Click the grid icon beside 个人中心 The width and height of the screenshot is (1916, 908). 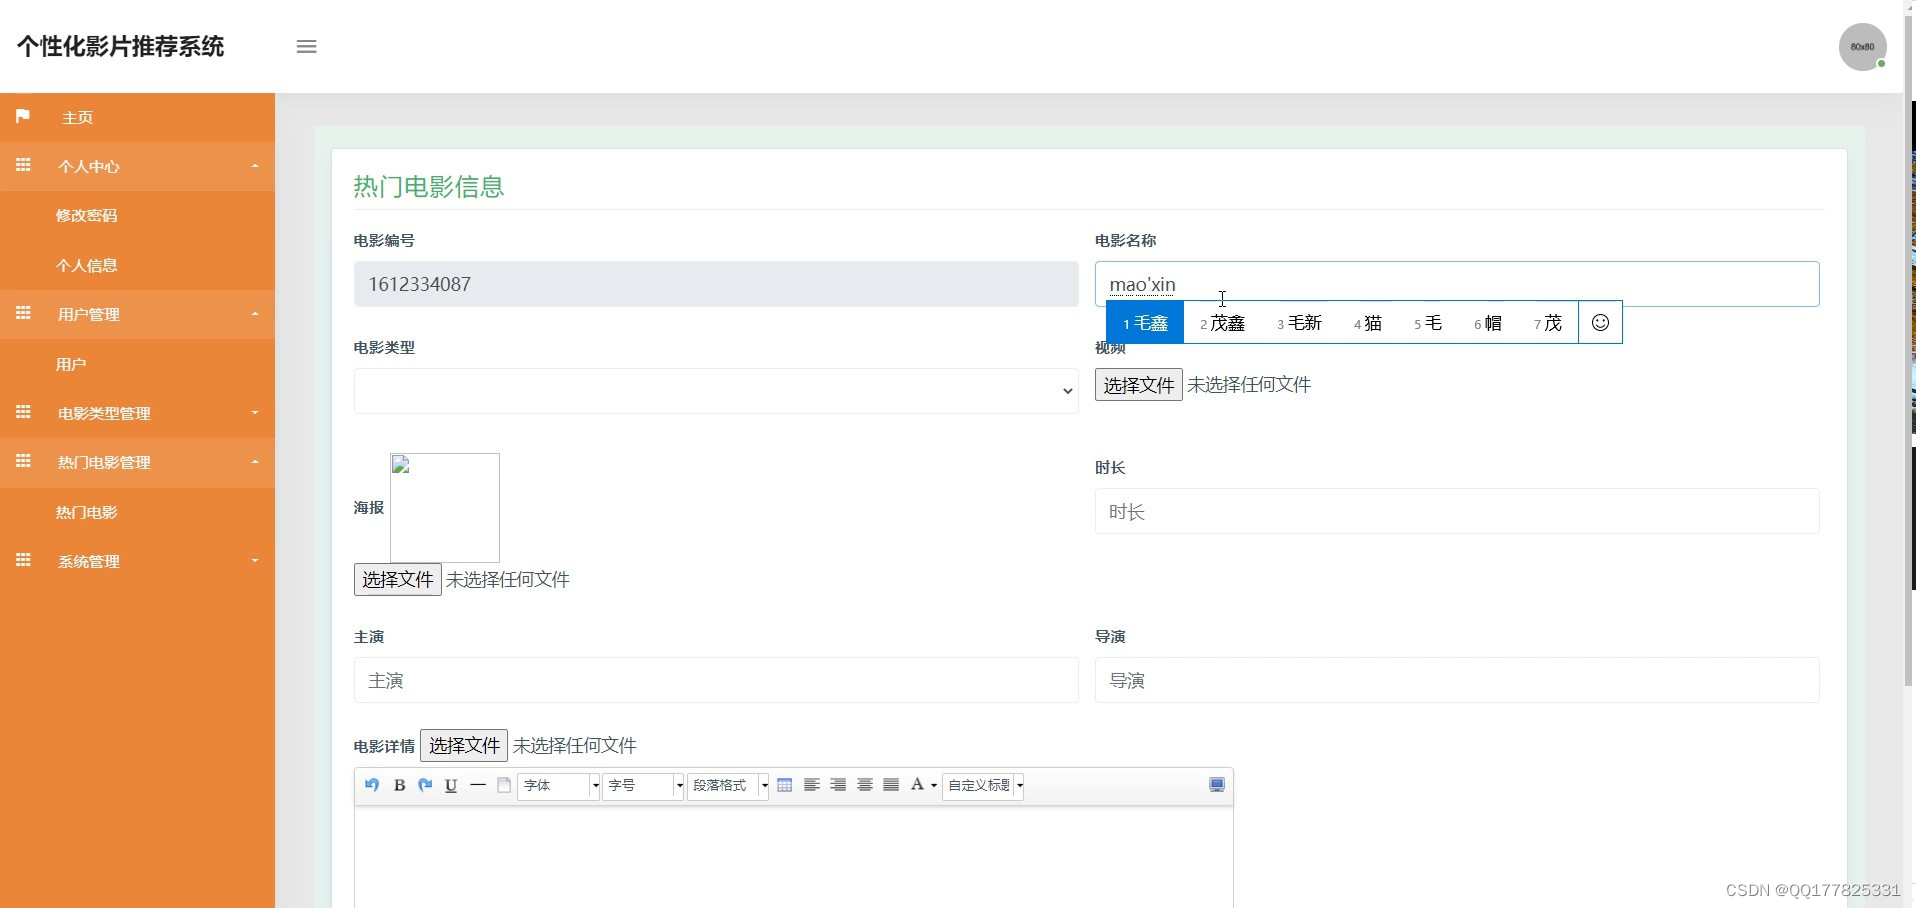(23, 165)
